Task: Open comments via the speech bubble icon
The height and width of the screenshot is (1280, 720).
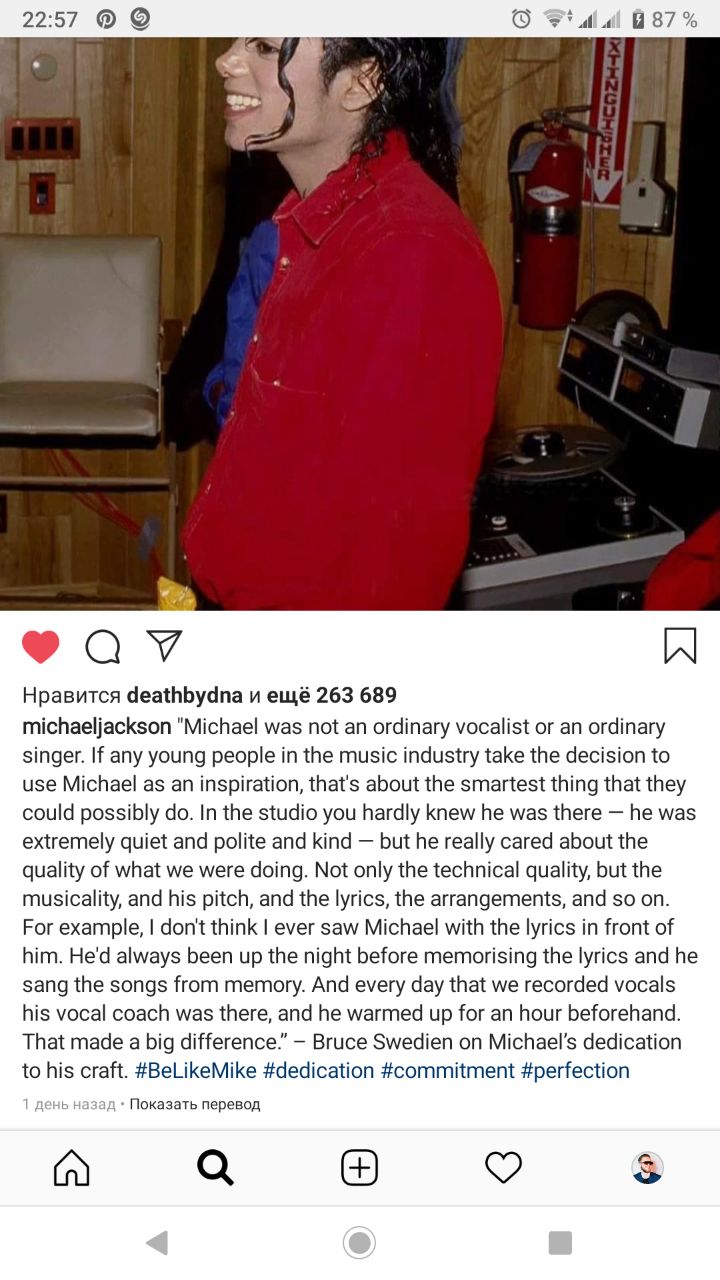Action: 102,647
